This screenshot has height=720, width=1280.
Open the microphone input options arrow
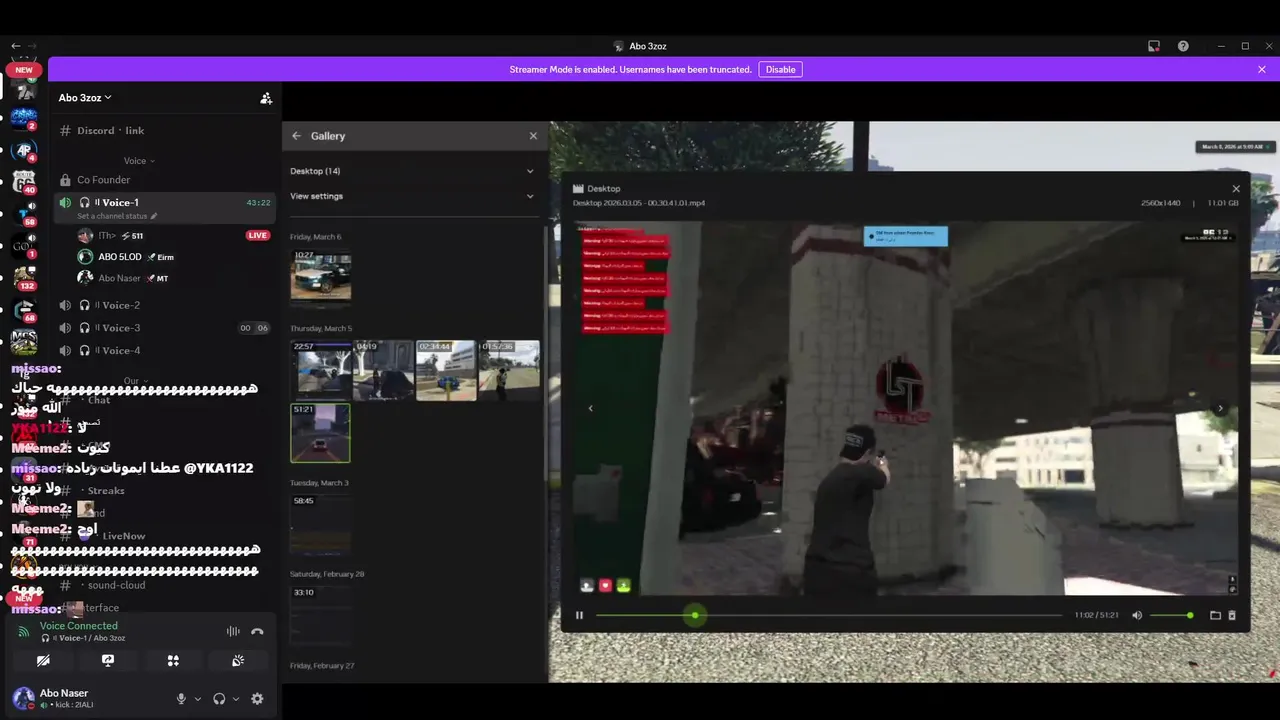[198, 699]
